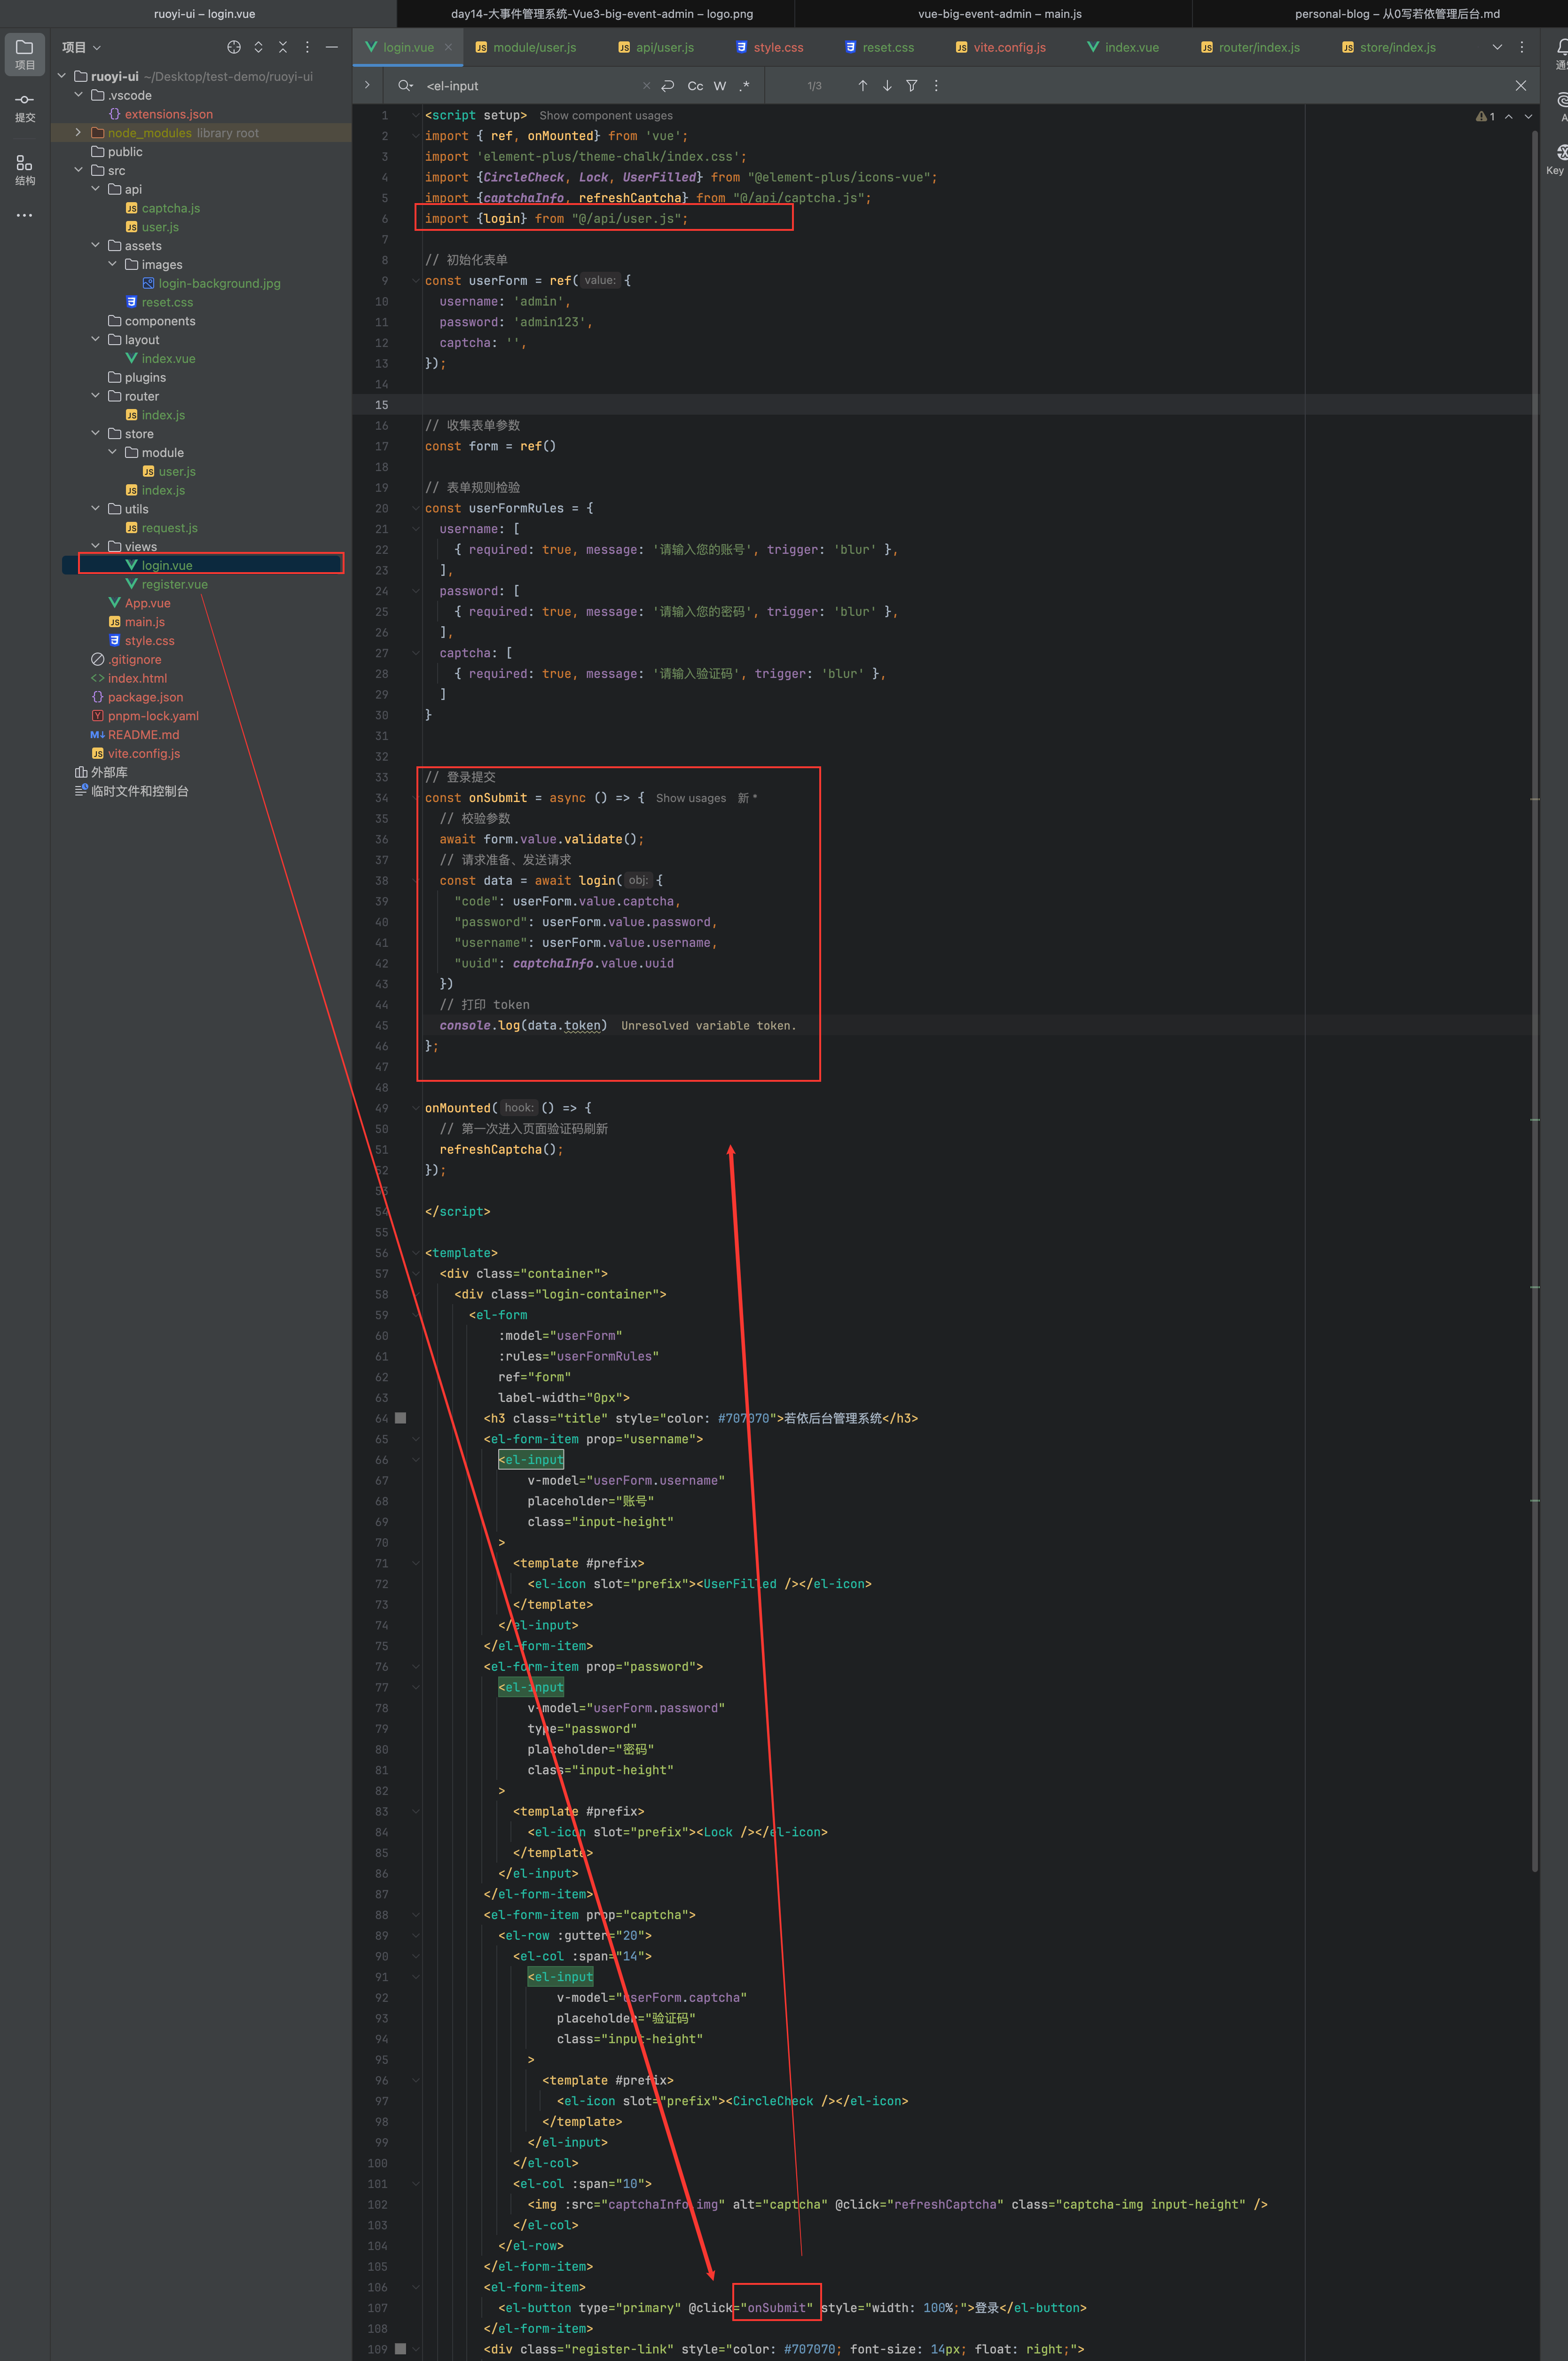The height and width of the screenshot is (2361, 1568).
Task: Fold the template block at line 56
Action: [x=416, y=1253]
